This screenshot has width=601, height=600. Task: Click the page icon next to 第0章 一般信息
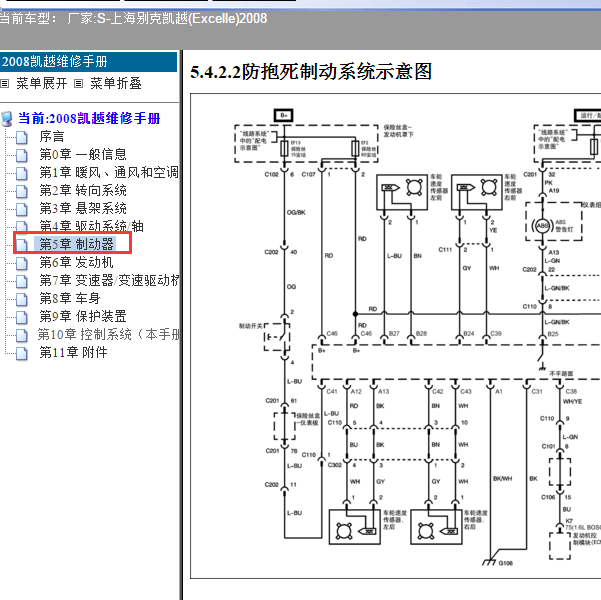point(21,155)
